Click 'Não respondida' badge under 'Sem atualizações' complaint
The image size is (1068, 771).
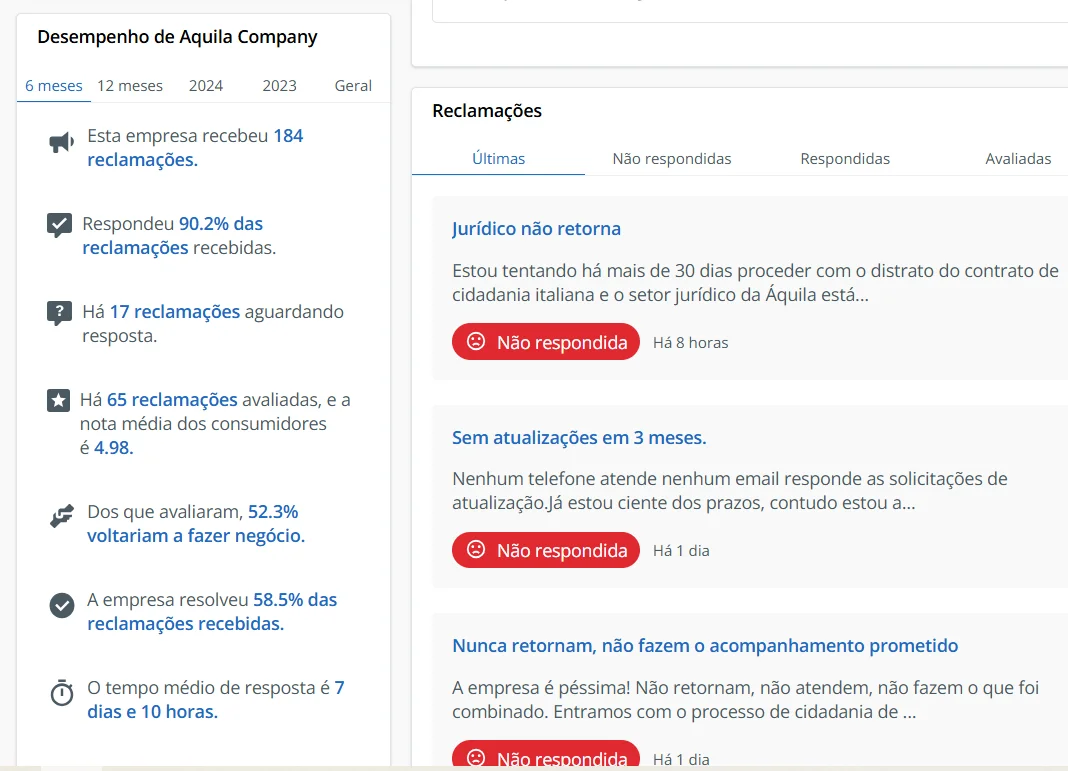[546, 550]
